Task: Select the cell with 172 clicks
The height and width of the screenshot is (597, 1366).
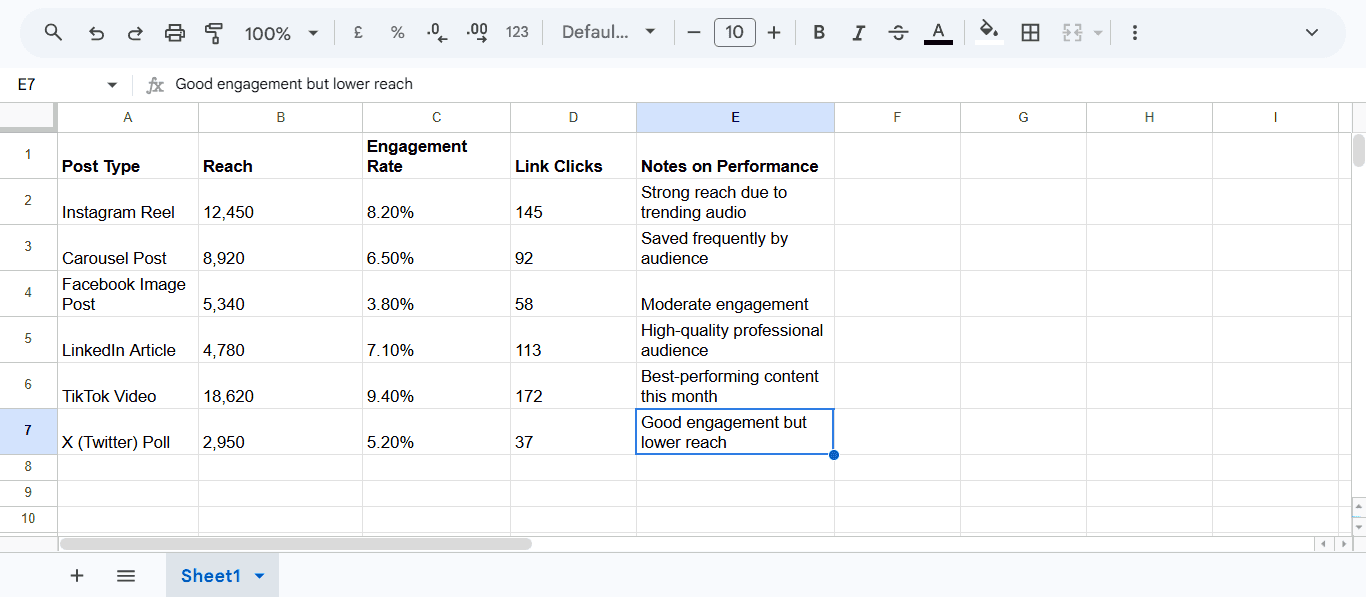Action: [574, 386]
